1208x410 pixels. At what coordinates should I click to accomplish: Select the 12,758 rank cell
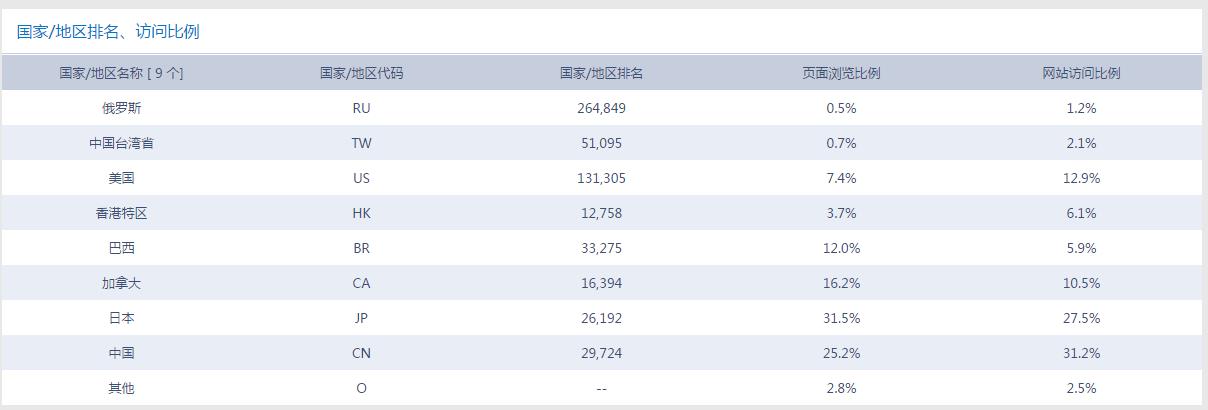[x=601, y=213]
